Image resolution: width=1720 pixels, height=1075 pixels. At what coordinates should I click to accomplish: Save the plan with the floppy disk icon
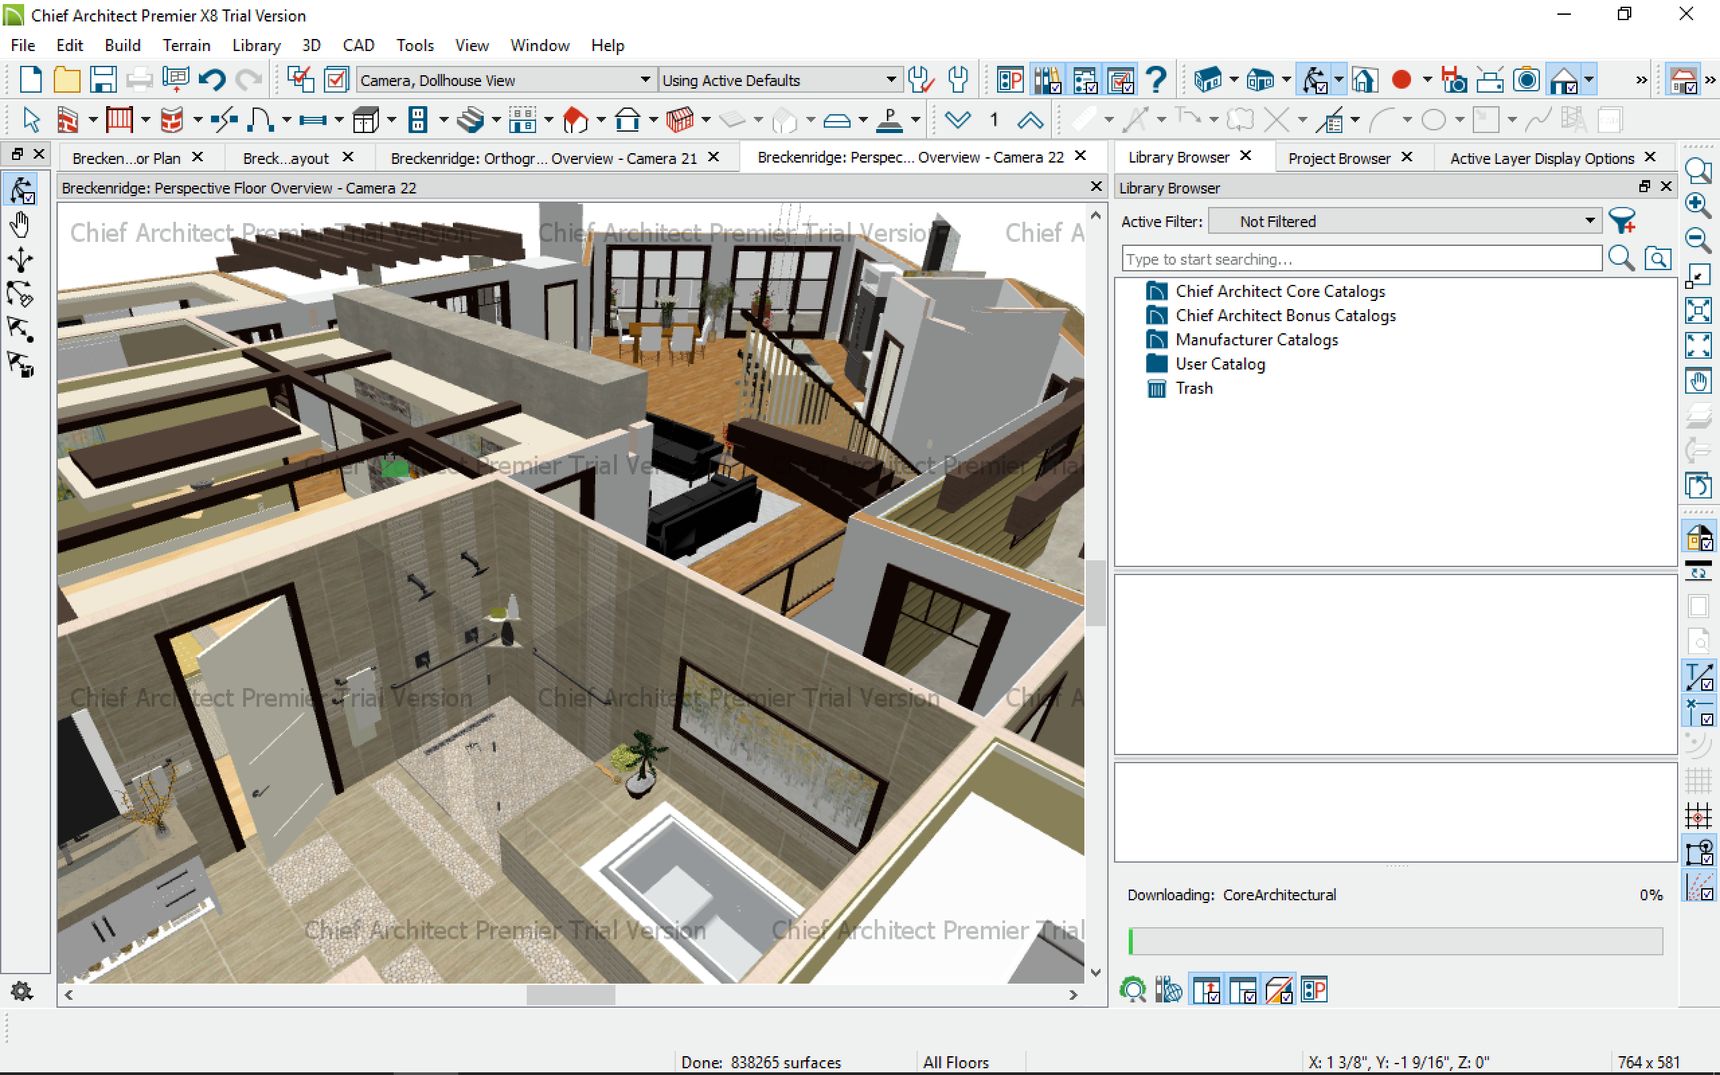(103, 80)
